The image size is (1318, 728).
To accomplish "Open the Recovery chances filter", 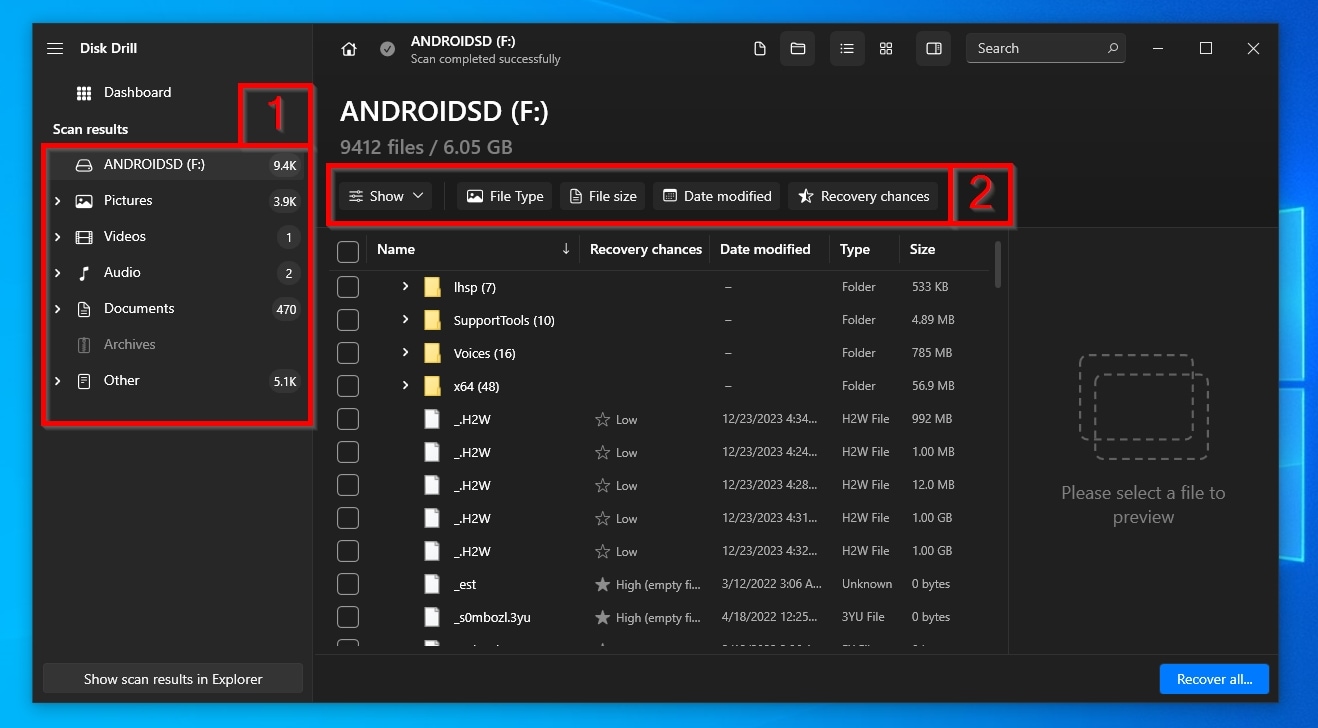I will (x=864, y=196).
